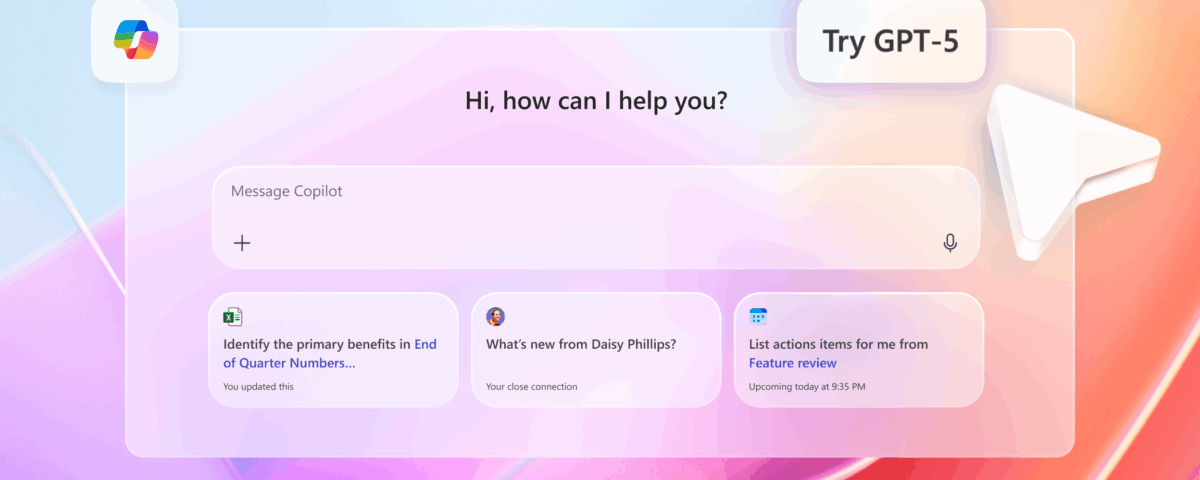Click the Copilot logo icon
The width and height of the screenshot is (1200, 480).
point(135,40)
